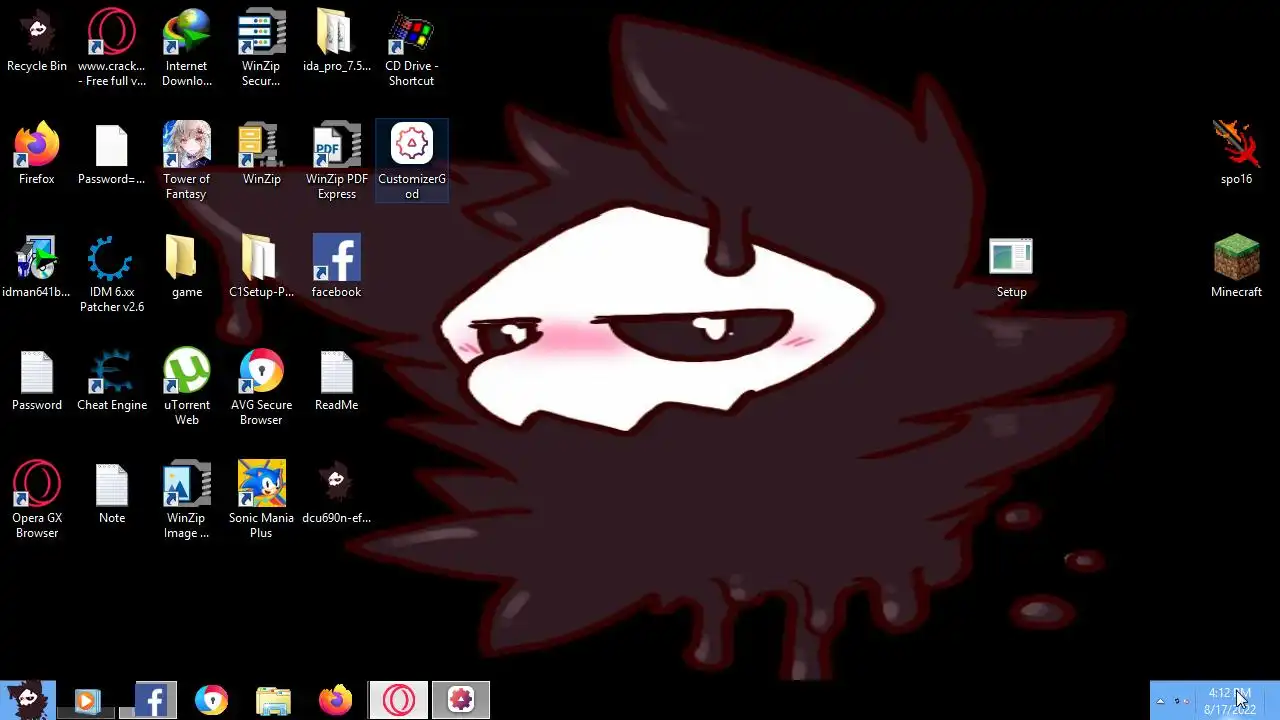Select the CustomizerGod desktop icon
This screenshot has width=1280, height=720.
411,160
